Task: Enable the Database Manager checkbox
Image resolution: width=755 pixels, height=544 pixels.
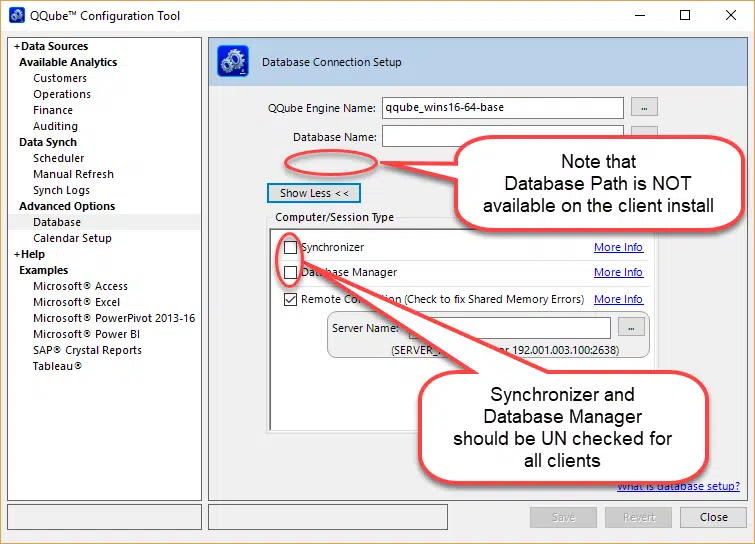Action: 290,272
